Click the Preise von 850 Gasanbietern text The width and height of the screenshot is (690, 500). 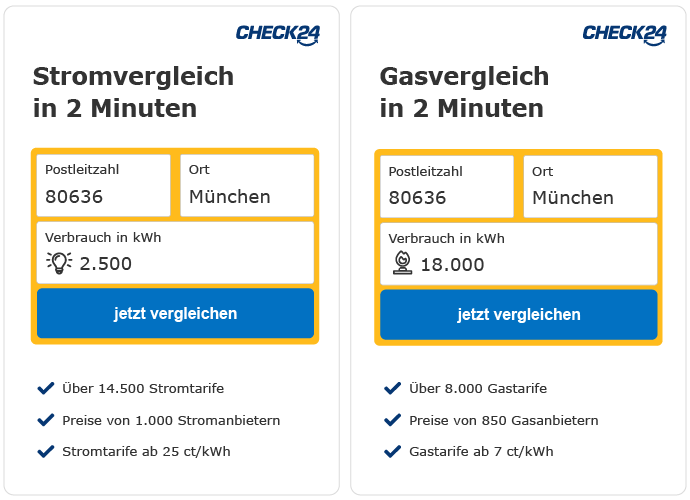click(x=504, y=420)
